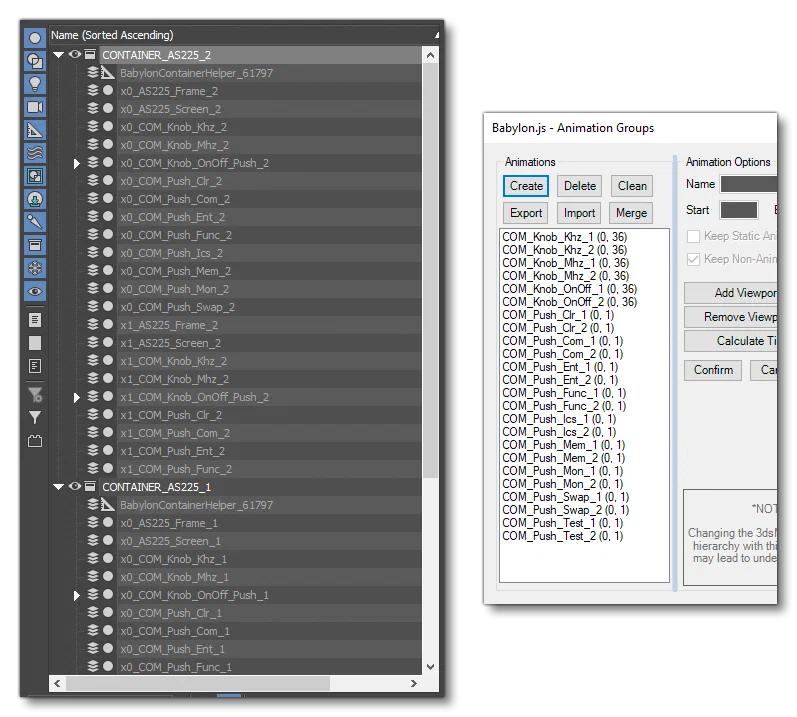Toggle the Display Lights bulb icon
The width and height of the screenshot is (797, 717).
click(x=35, y=84)
